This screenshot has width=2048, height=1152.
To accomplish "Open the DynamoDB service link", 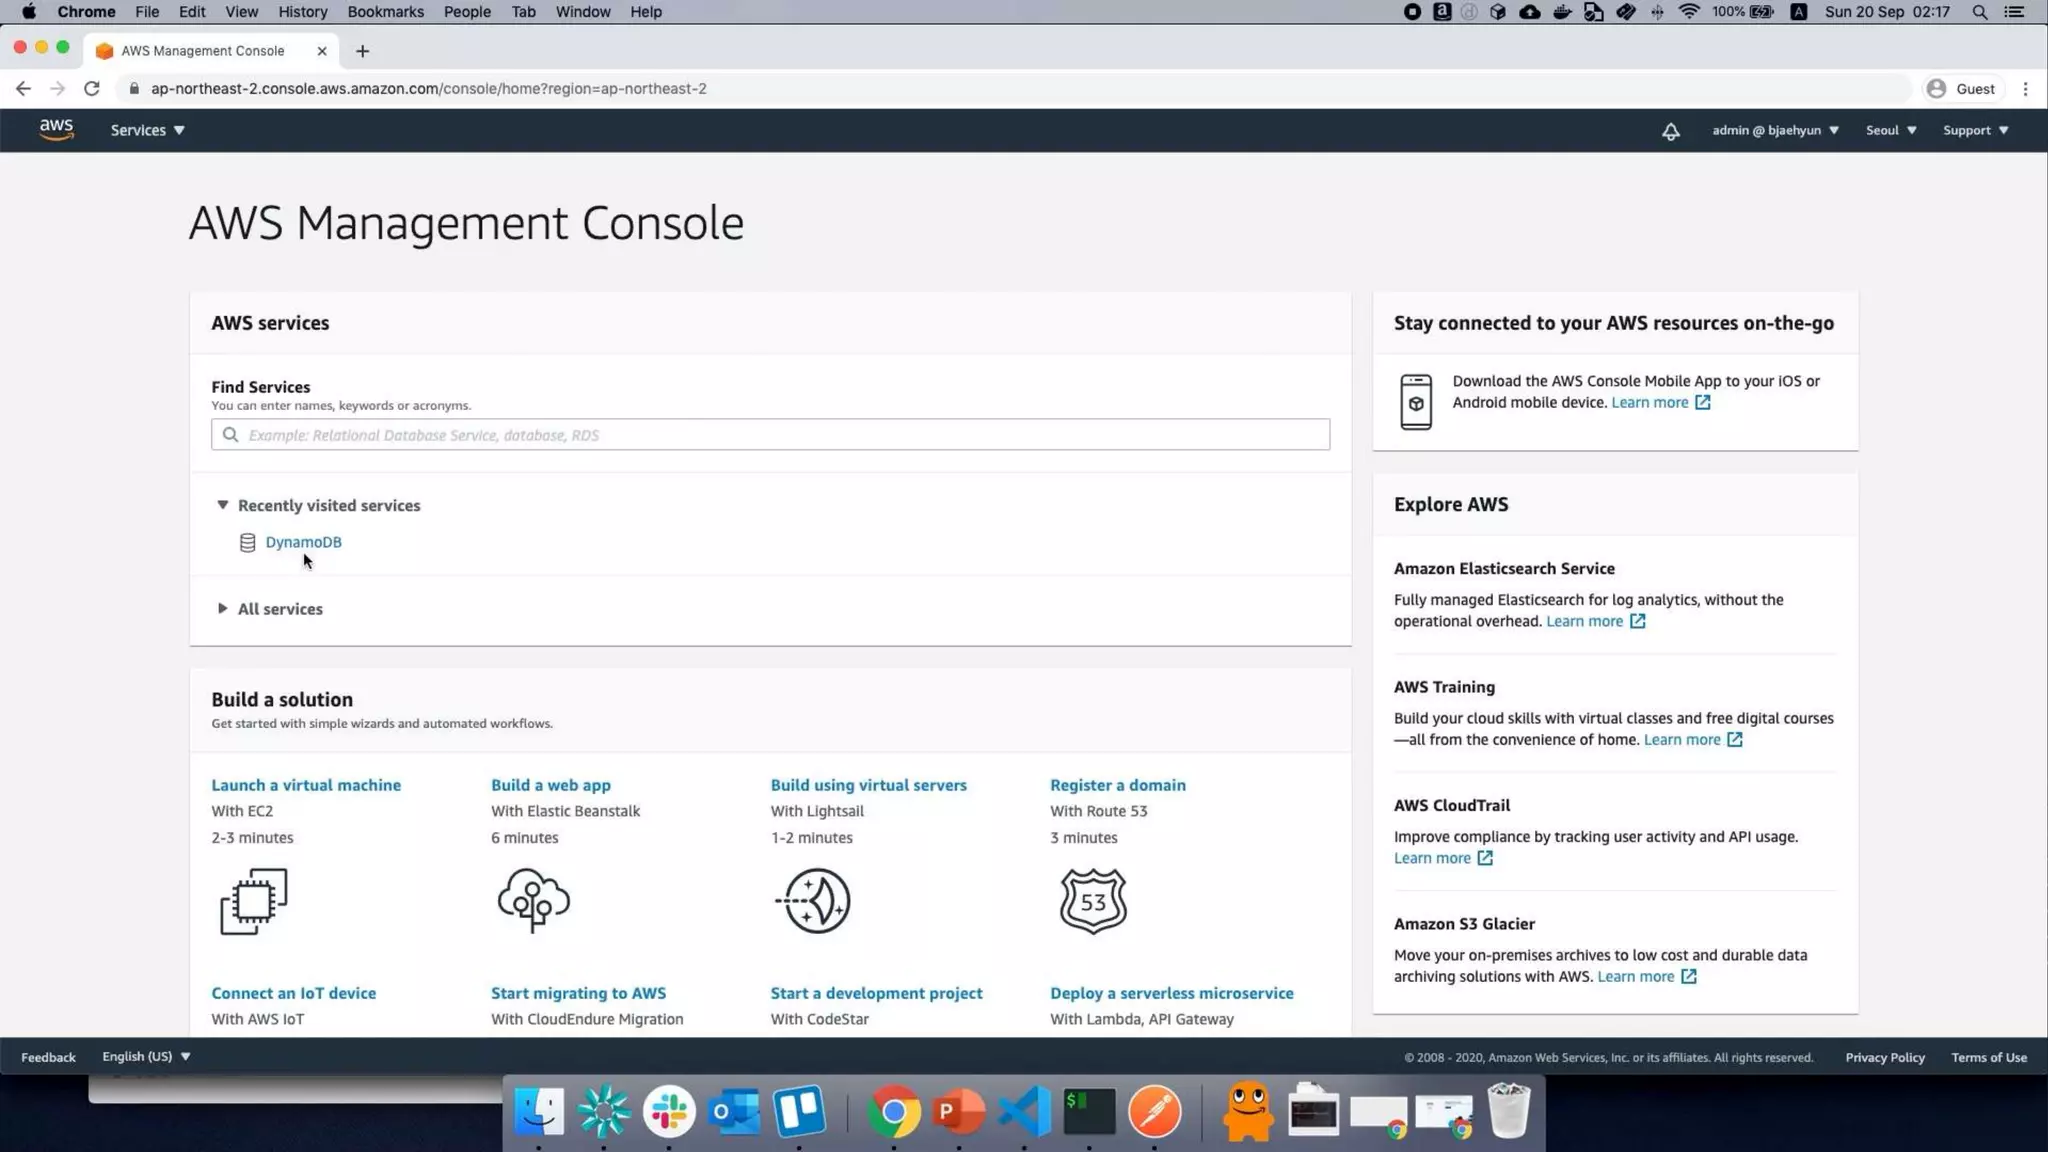I will coord(303,542).
